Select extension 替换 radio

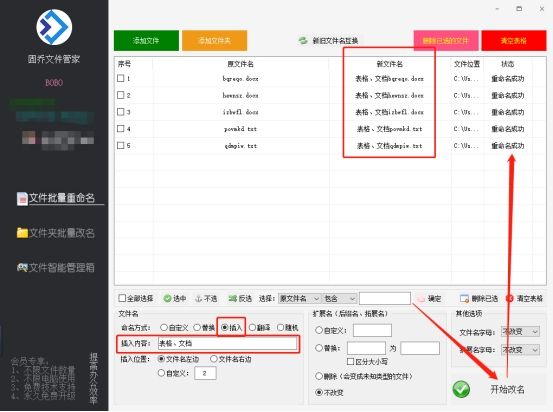(x=319, y=348)
